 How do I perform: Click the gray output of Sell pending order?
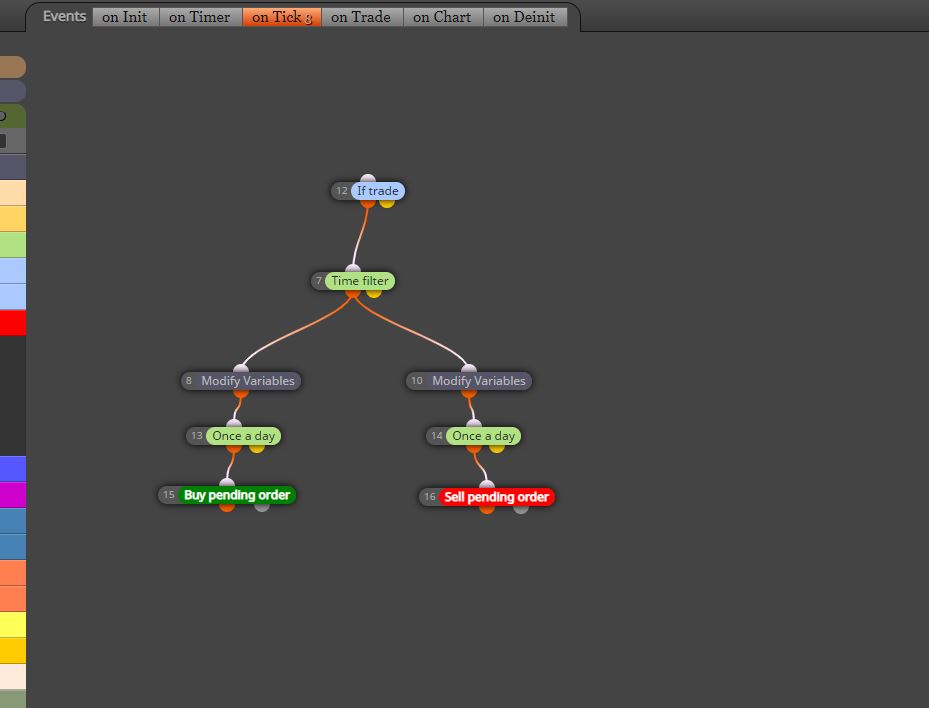pos(521,510)
